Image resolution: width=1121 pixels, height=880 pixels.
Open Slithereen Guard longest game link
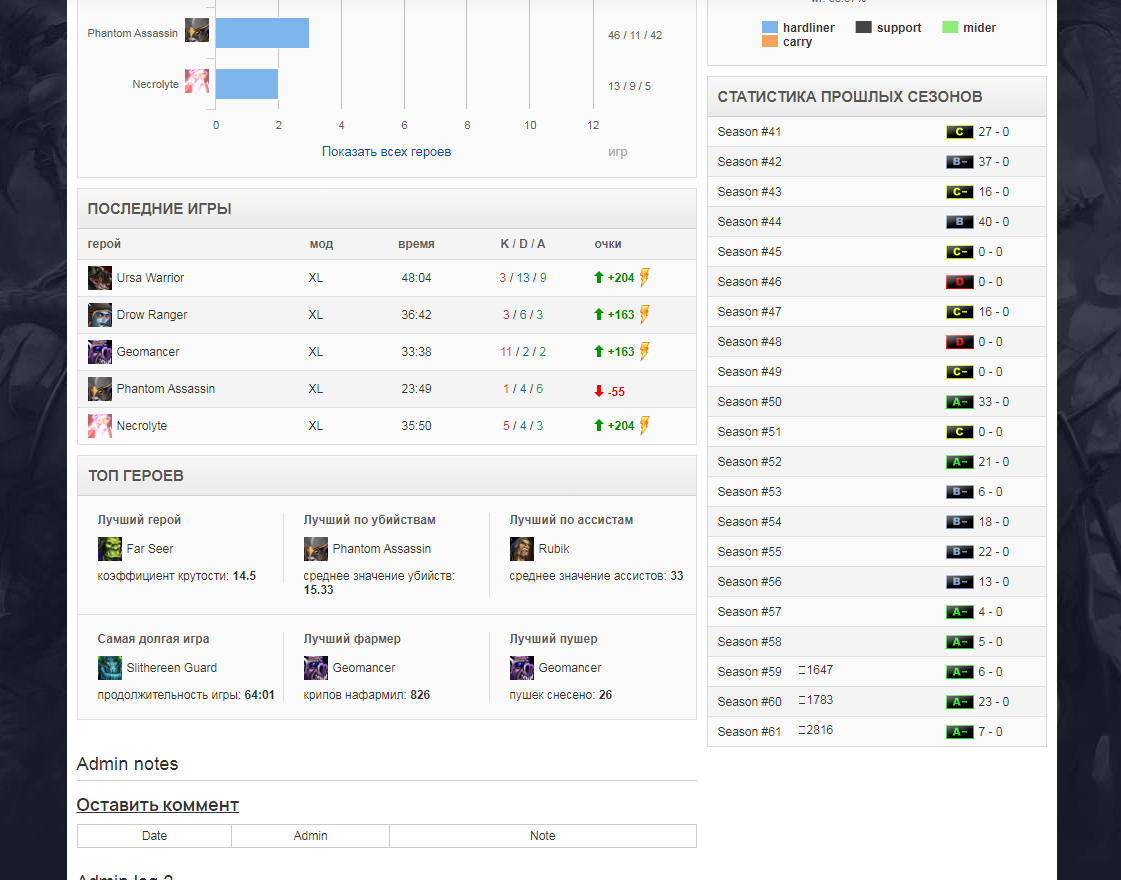(172, 668)
